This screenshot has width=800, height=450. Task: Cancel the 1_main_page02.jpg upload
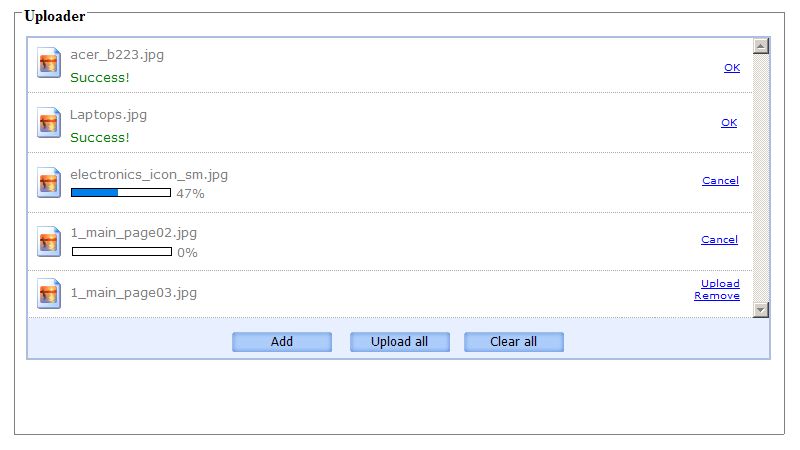(x=719, y=240)
